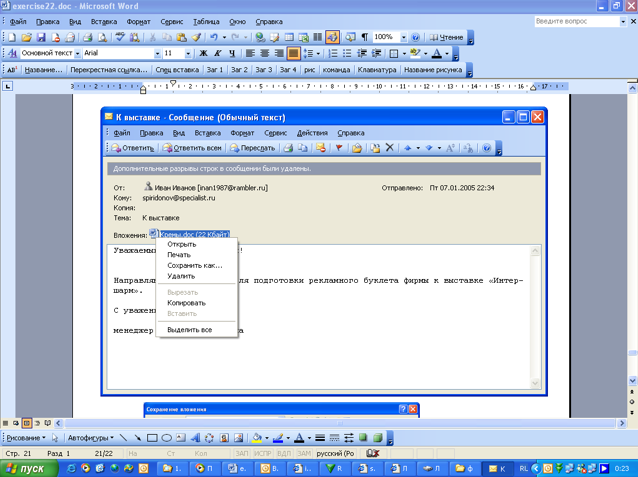The height and width of the screenshot is (477, 638).
Task: Switch to the highlighted Print Layout view button
Action: coord(26,423)
